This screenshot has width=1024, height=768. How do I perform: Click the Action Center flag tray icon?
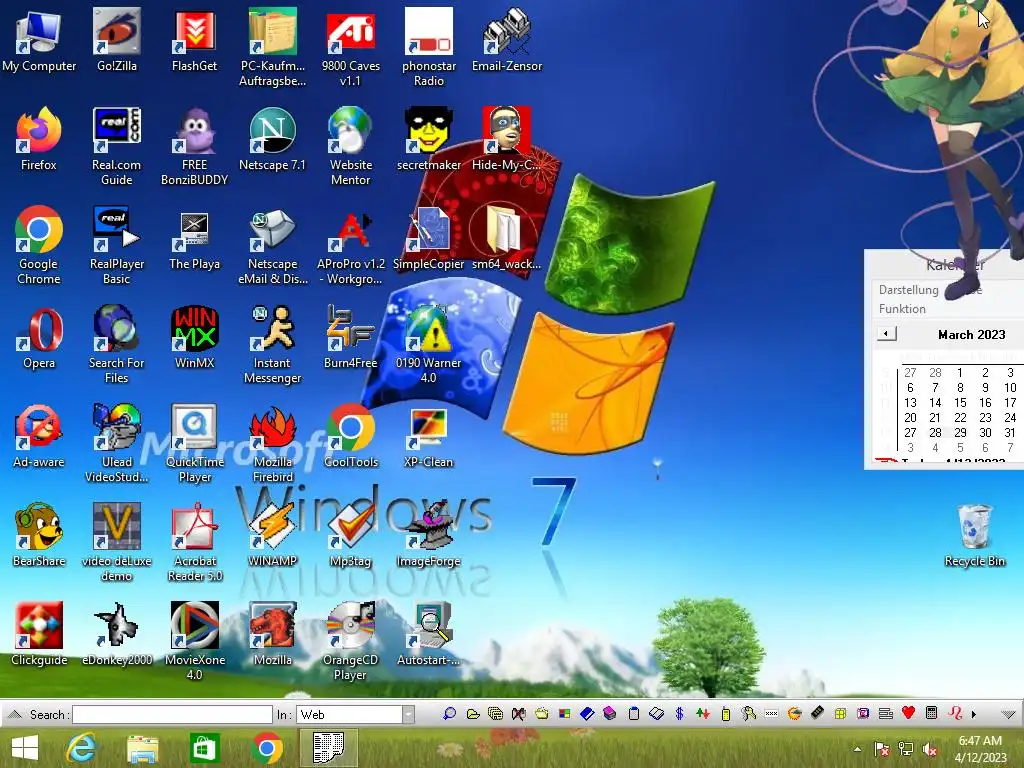tap(881, 749)
